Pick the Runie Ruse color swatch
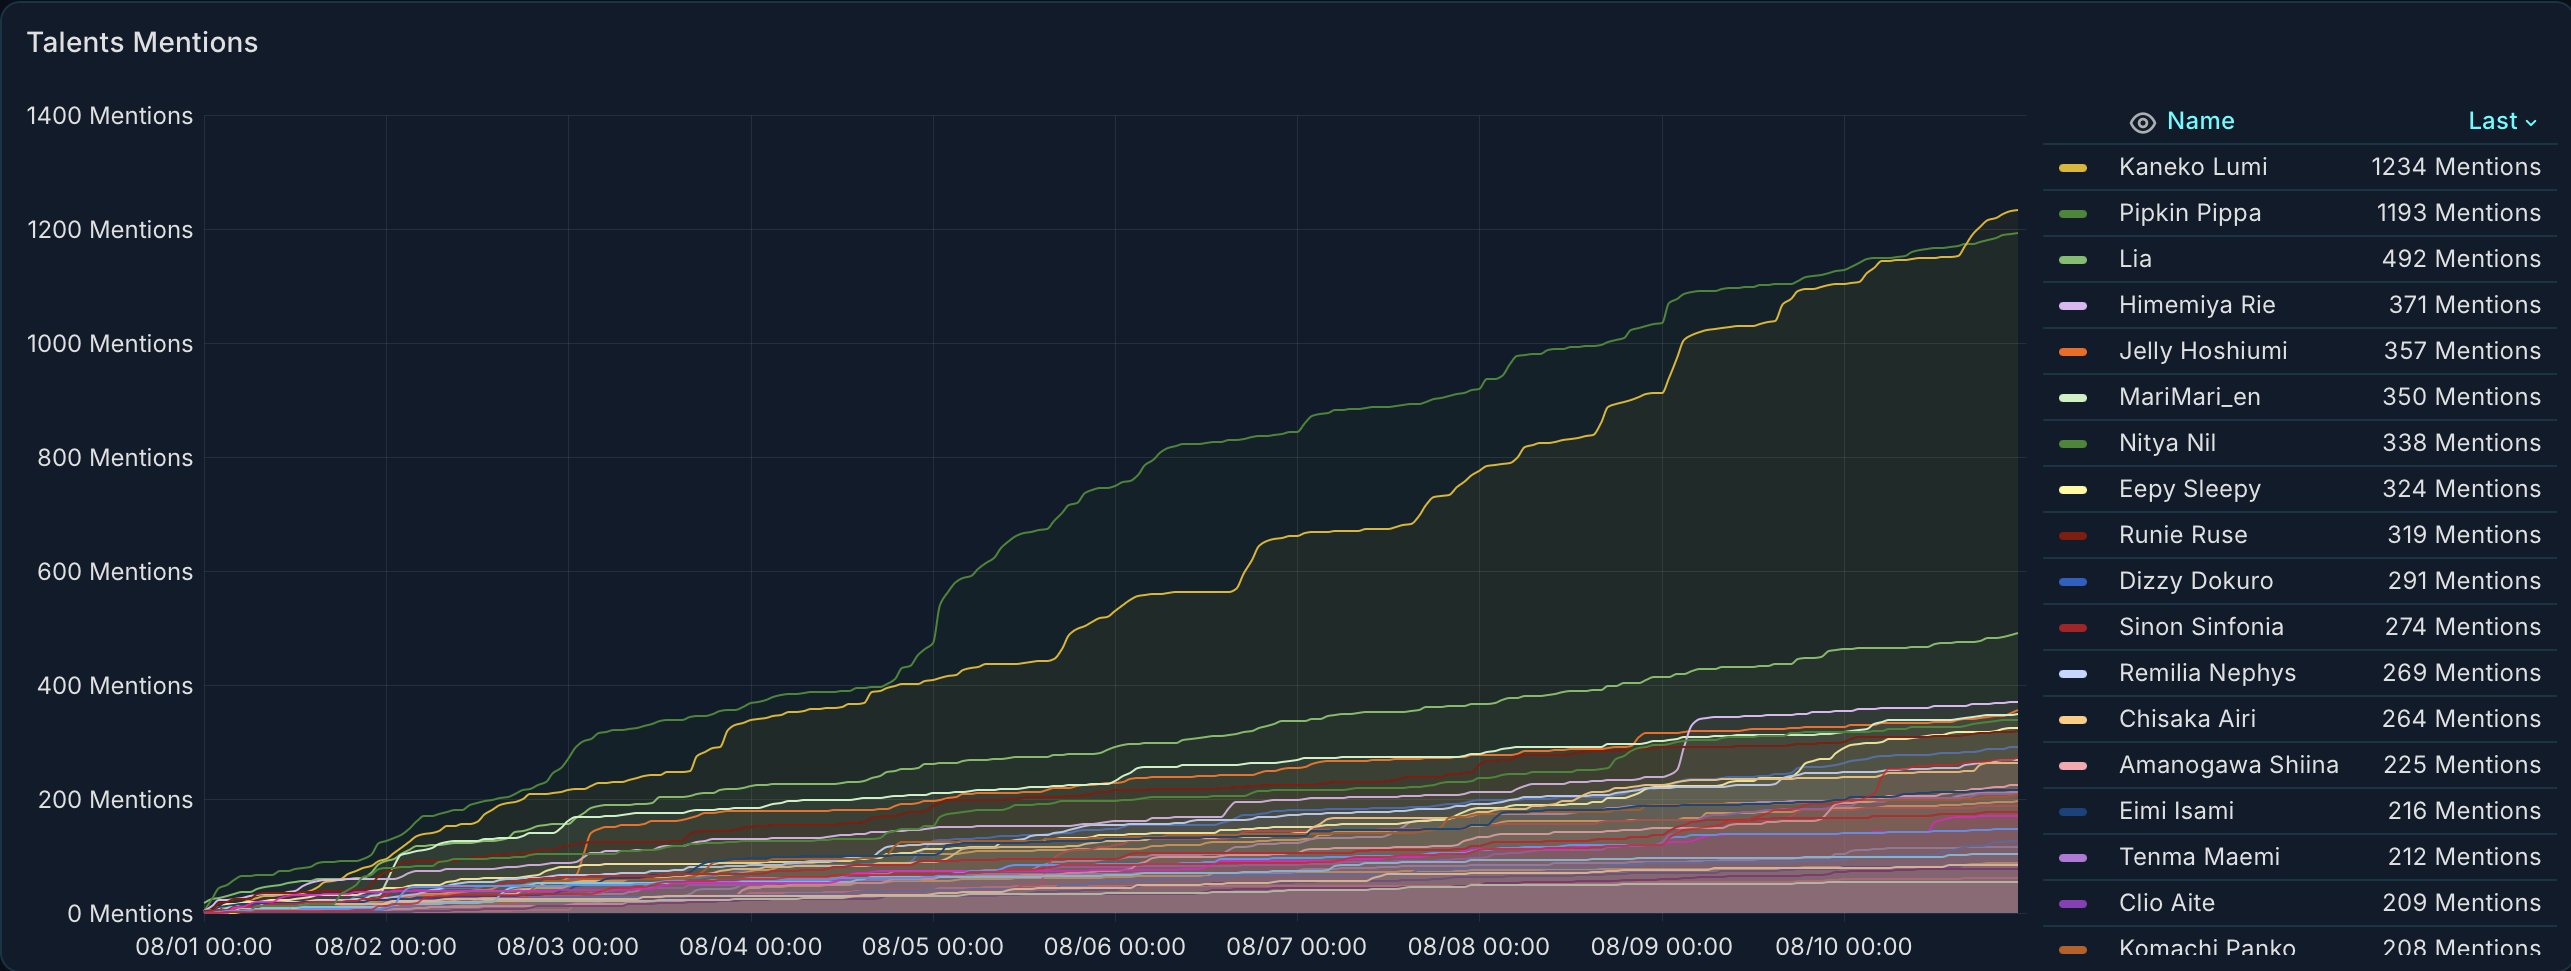This screenshot has width=2571, height=971. click(2073, 536)
